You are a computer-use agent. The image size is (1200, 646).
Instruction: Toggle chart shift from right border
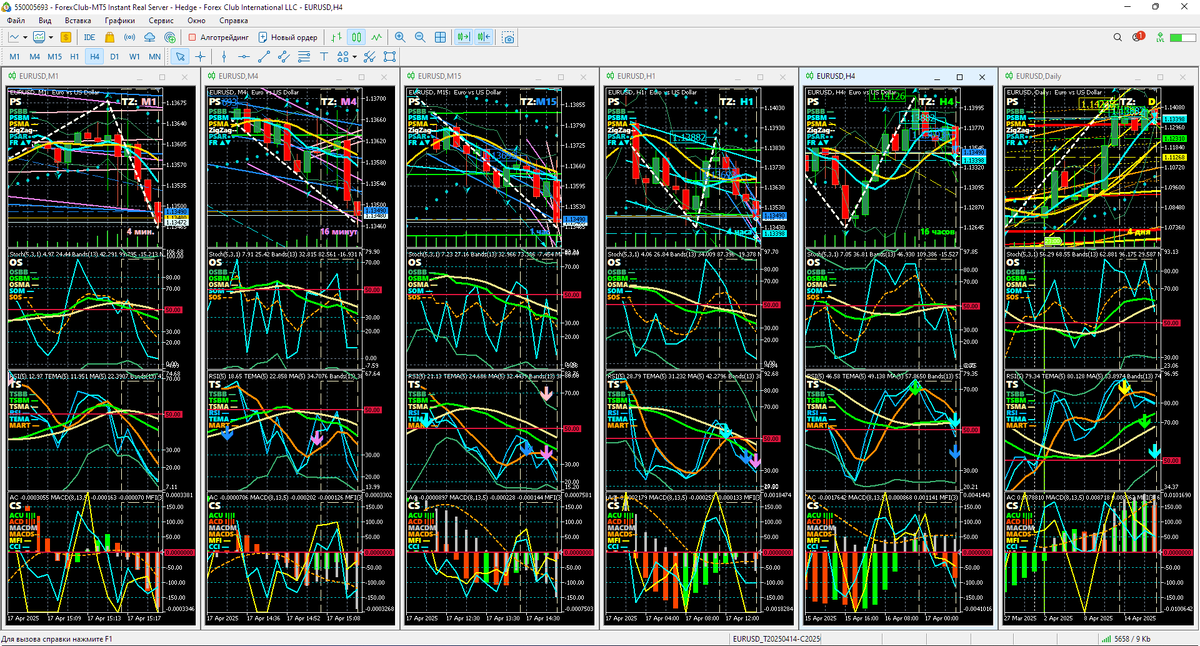(x=484, y=37)
